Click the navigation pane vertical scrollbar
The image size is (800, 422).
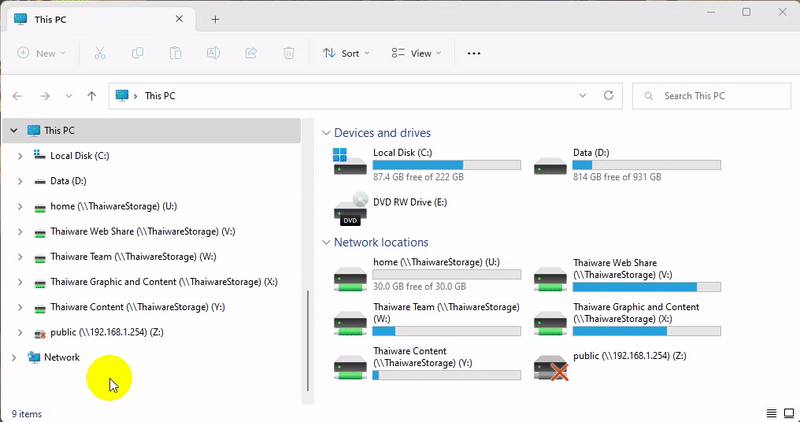click(308, 340)
